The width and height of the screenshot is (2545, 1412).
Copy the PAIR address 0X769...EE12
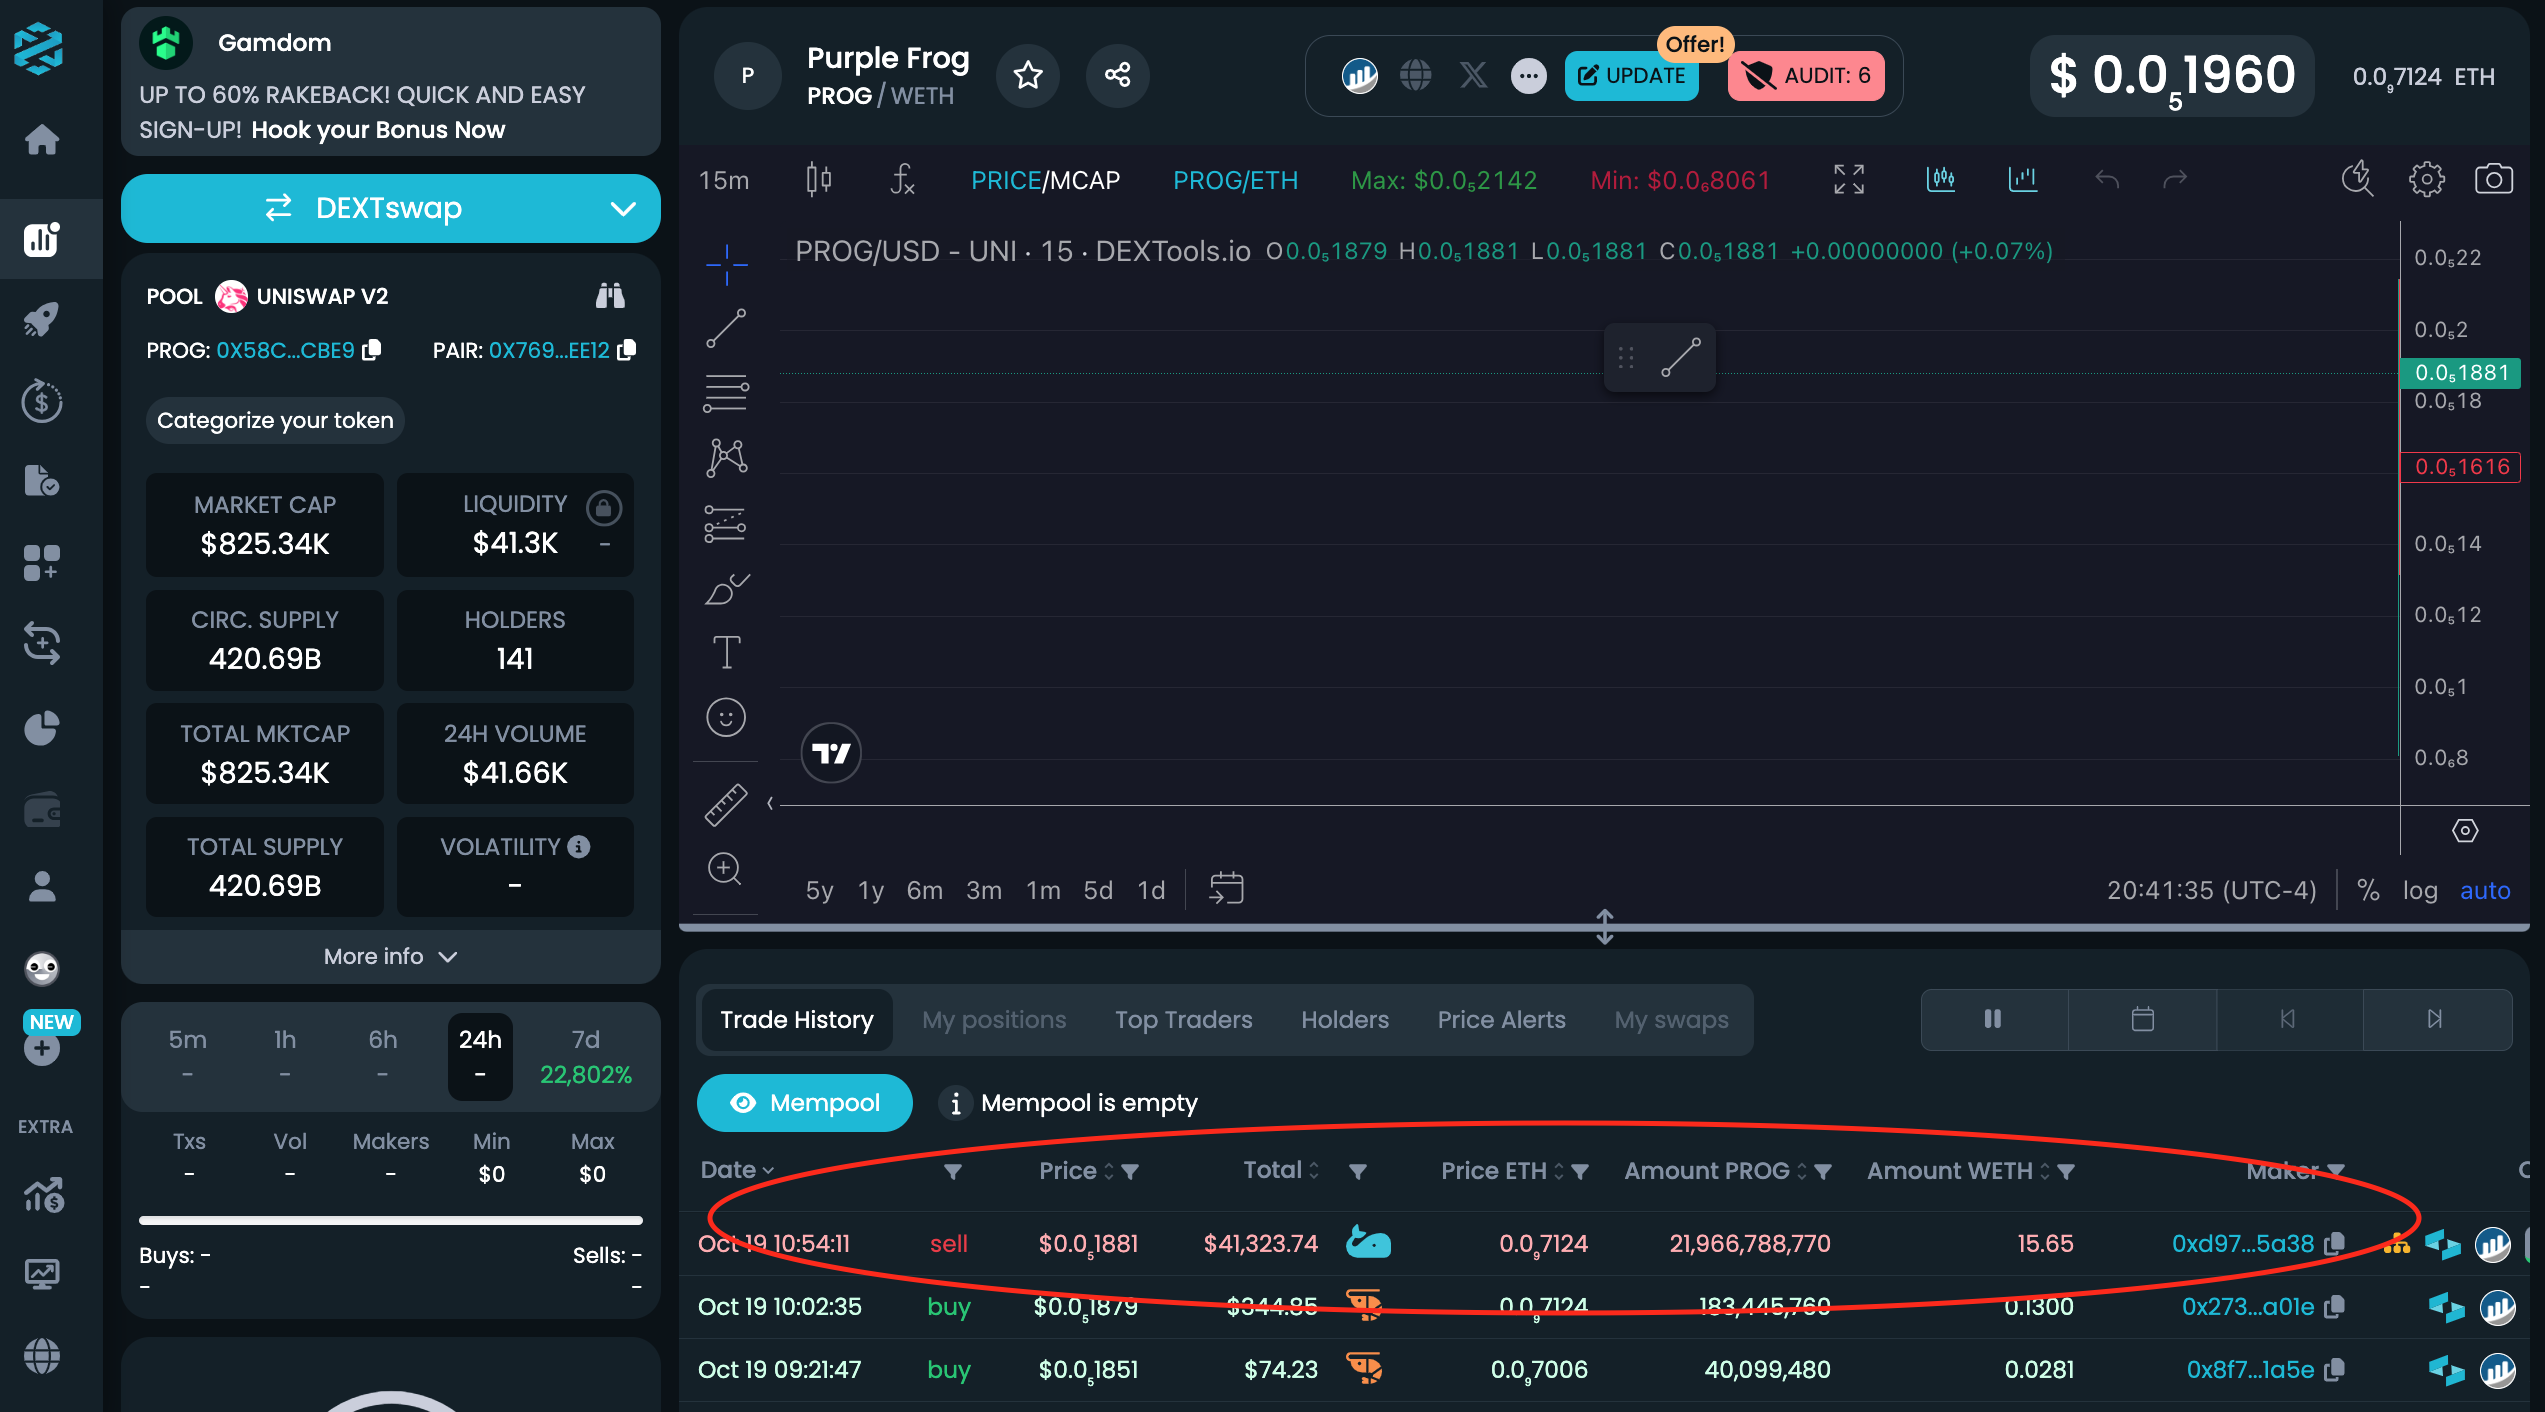[627, 350]
